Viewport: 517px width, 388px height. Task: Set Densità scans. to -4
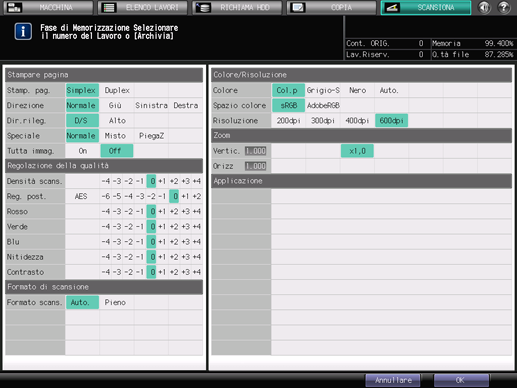click(106, 181)
